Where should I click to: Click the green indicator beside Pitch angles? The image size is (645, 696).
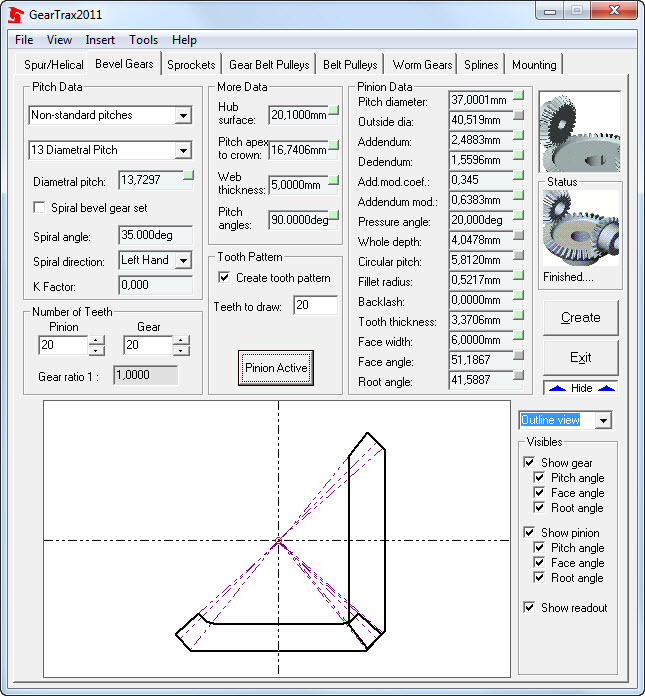(x=333, y=215)
